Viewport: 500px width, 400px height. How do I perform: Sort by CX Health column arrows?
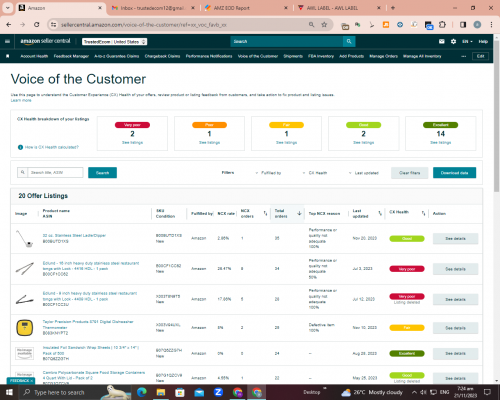tap(423, 213)
